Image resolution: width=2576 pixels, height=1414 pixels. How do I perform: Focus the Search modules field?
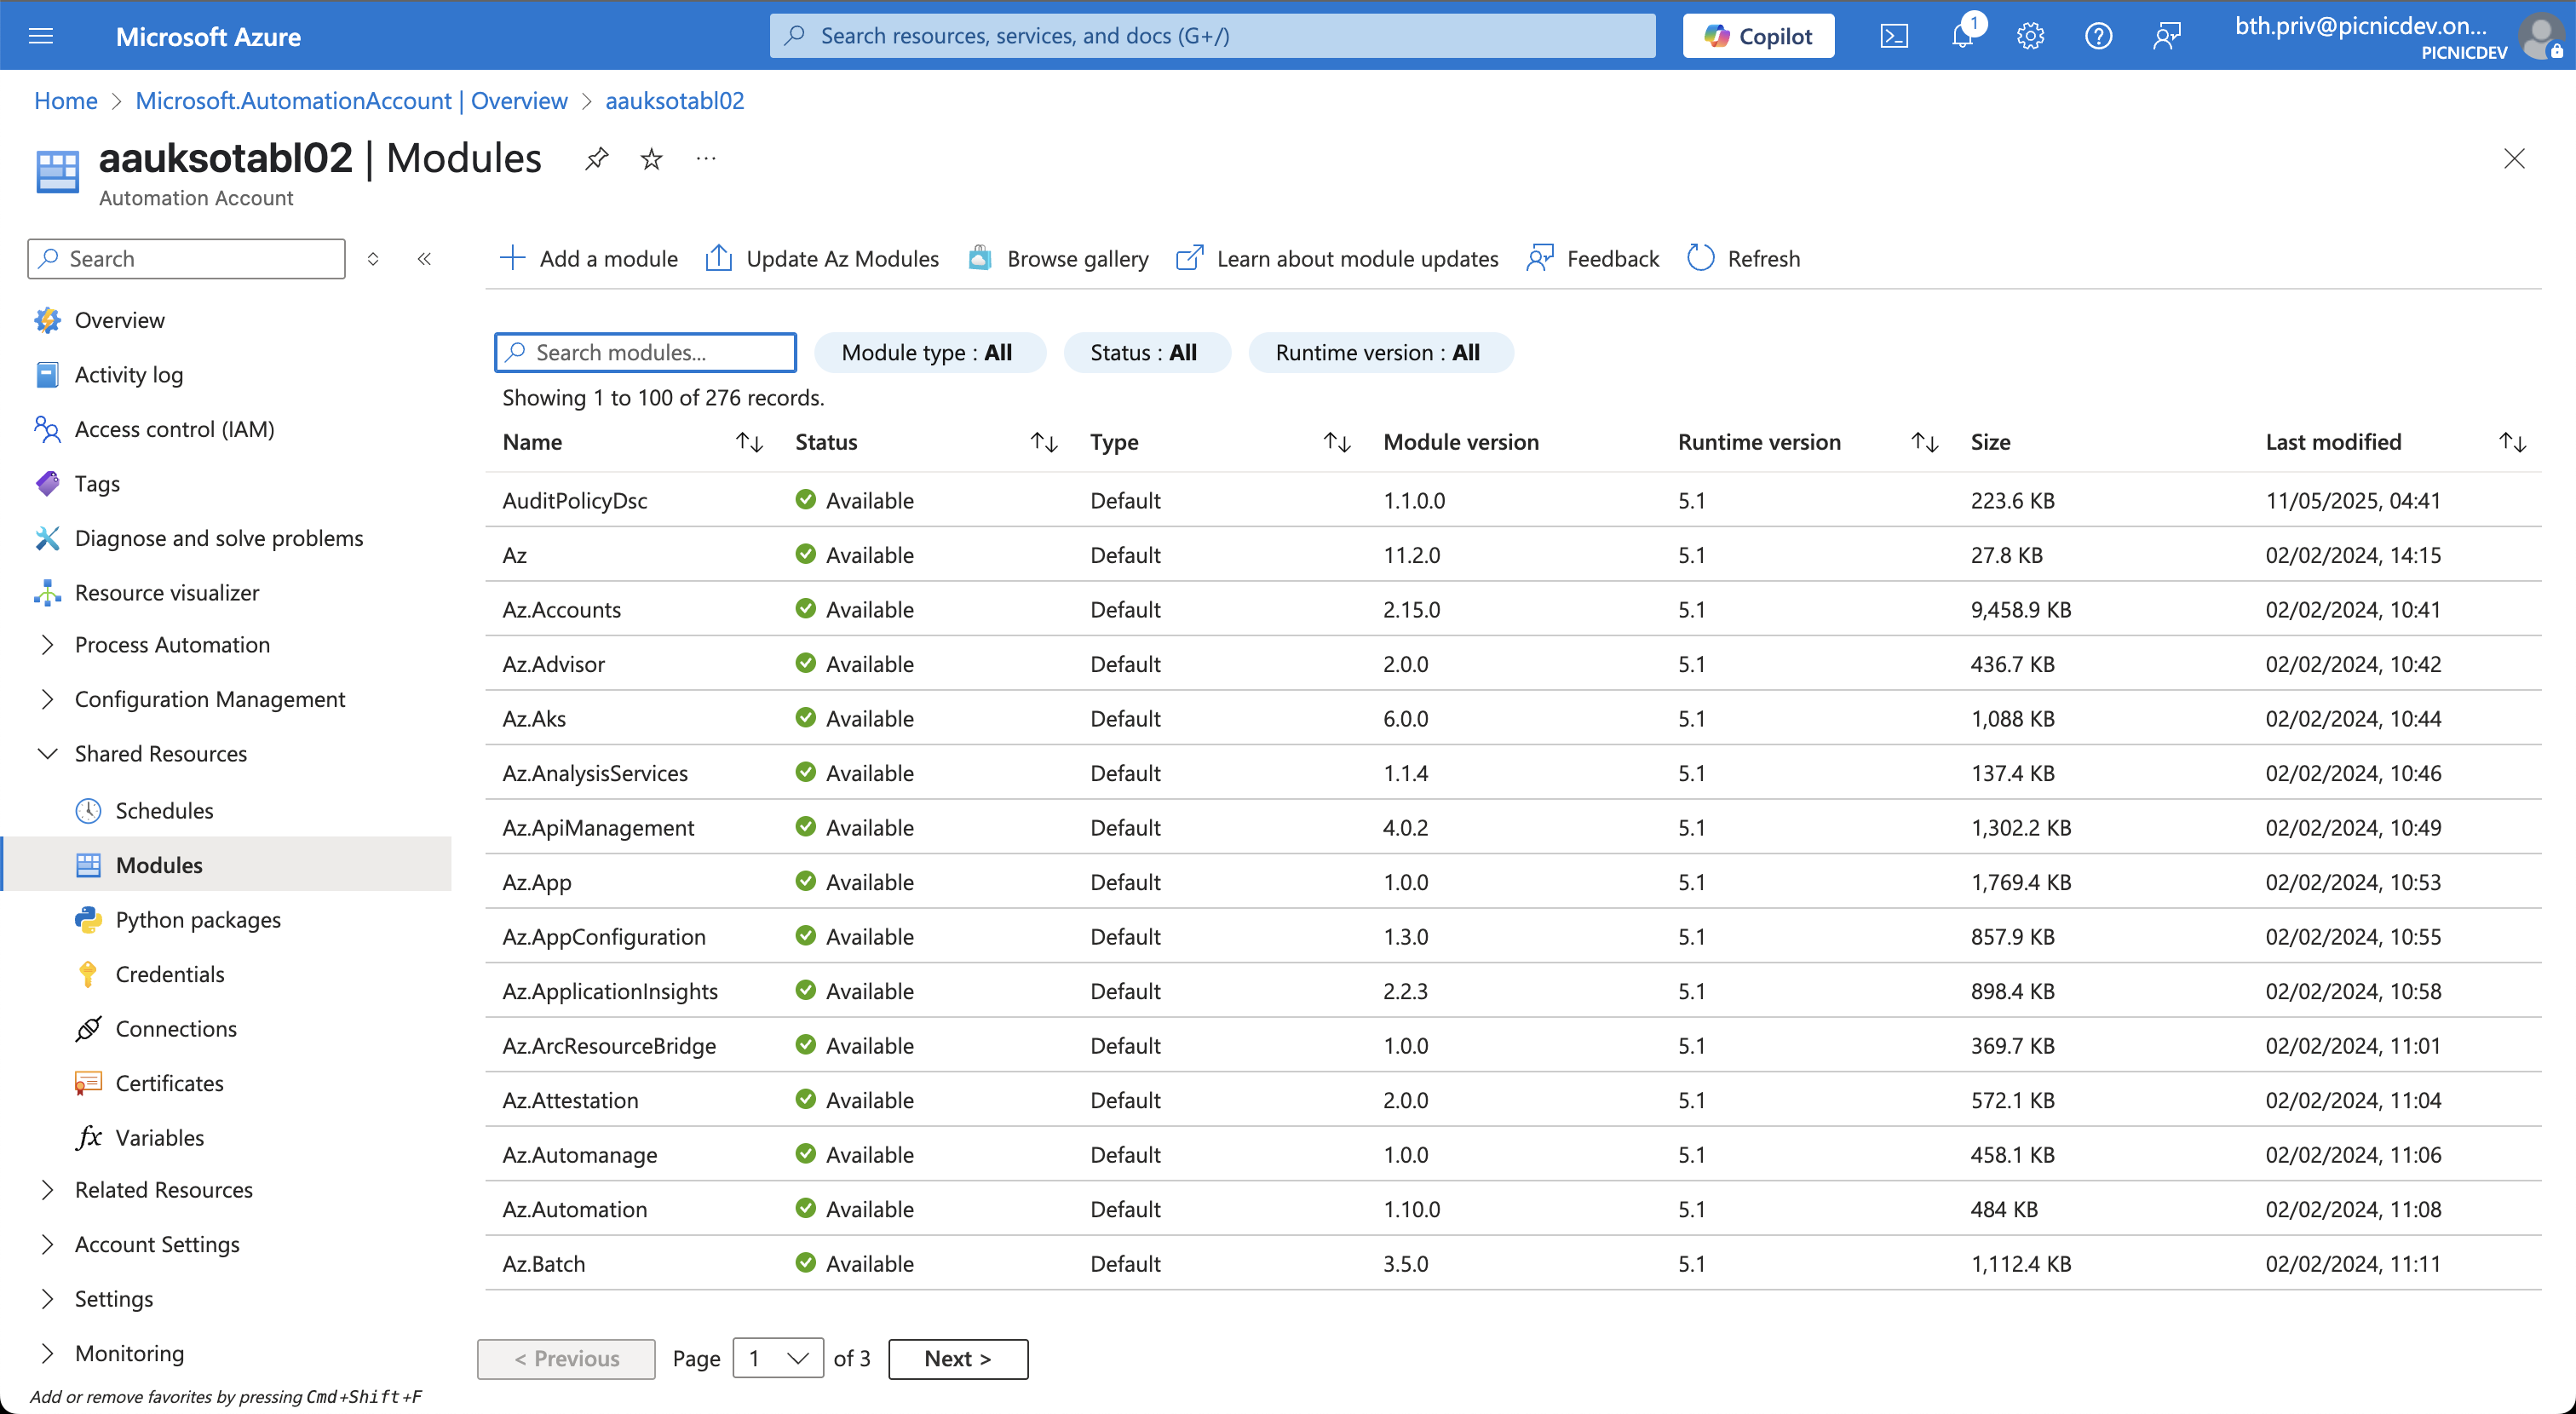click(645, 352)
